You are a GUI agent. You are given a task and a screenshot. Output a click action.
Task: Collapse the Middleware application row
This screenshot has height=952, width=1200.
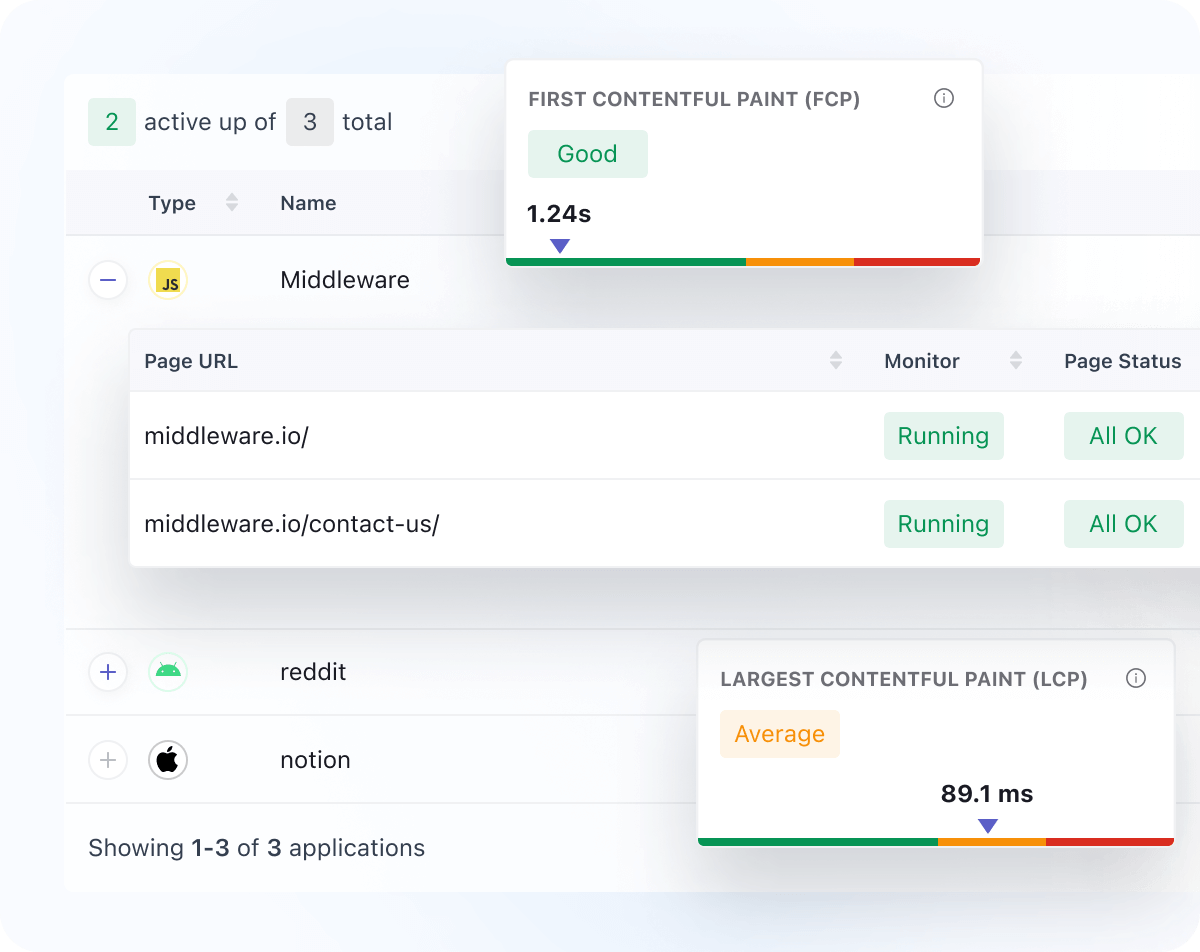point(108,280)
